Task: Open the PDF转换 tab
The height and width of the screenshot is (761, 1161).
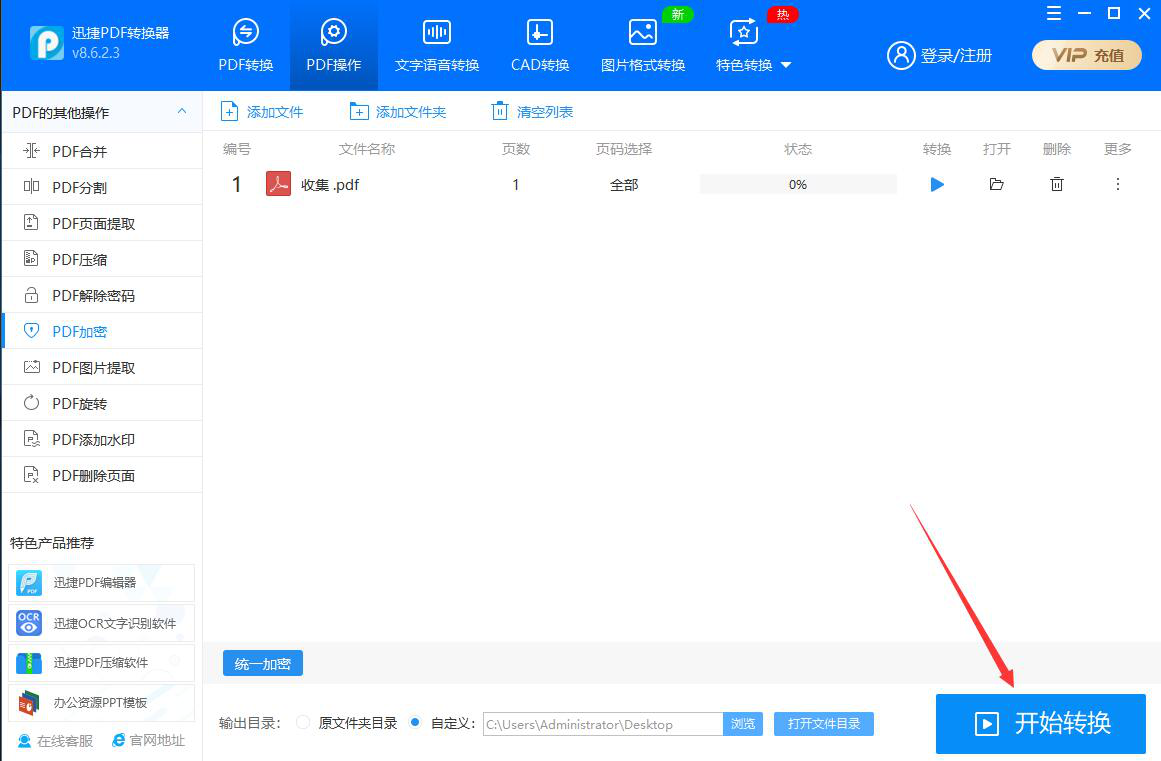Action: [x=246, y=45]
